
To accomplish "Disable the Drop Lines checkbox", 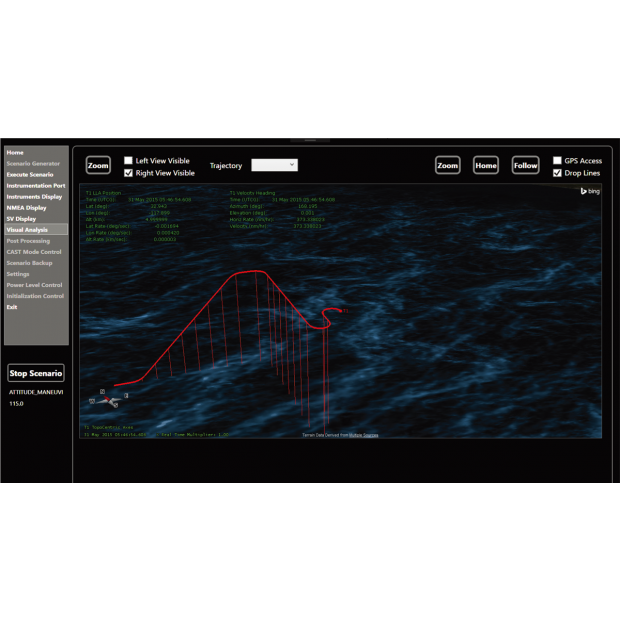I will [x=557, y=173].
